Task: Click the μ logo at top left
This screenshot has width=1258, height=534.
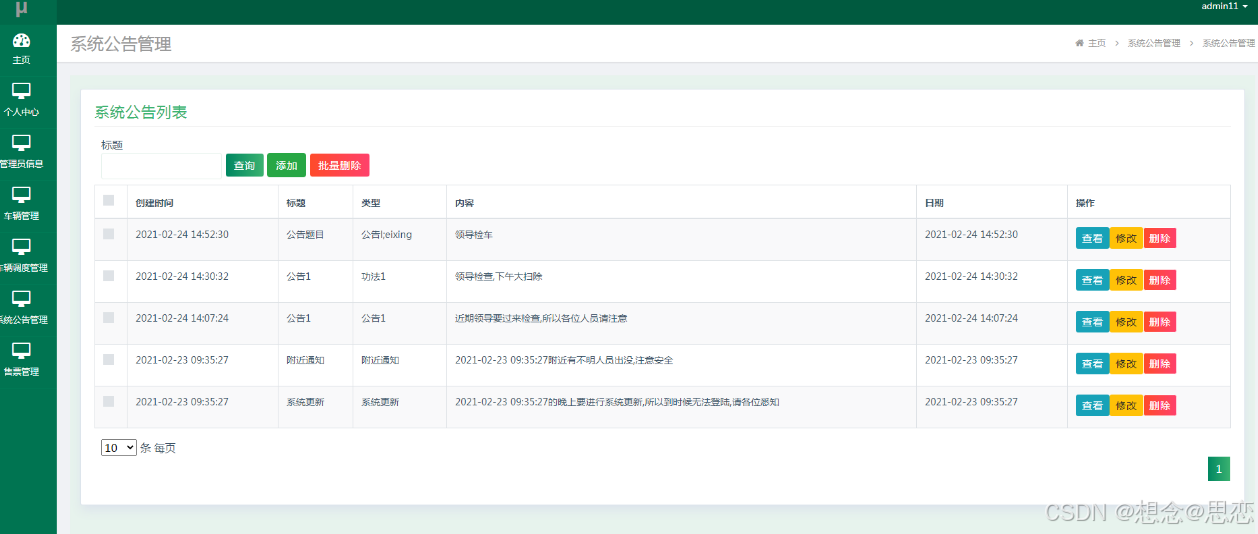Action: pos(21,9)
